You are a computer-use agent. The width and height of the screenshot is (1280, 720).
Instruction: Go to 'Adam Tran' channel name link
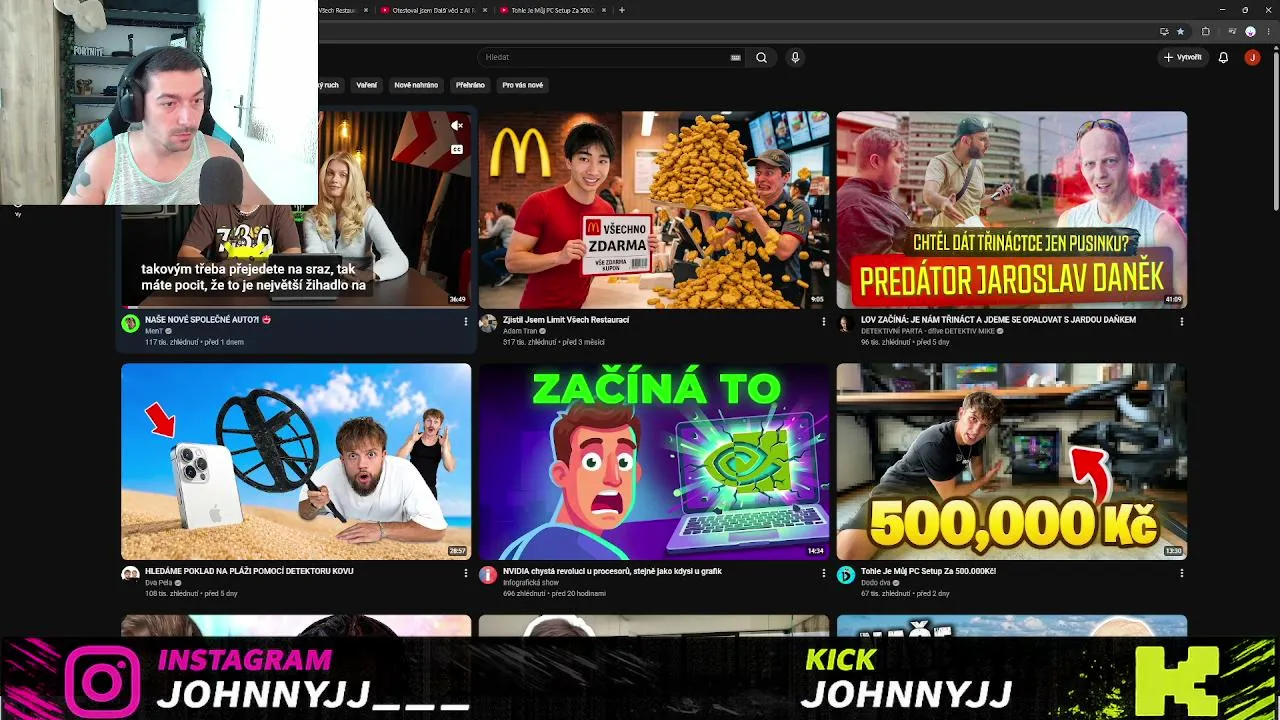(520, 331)
